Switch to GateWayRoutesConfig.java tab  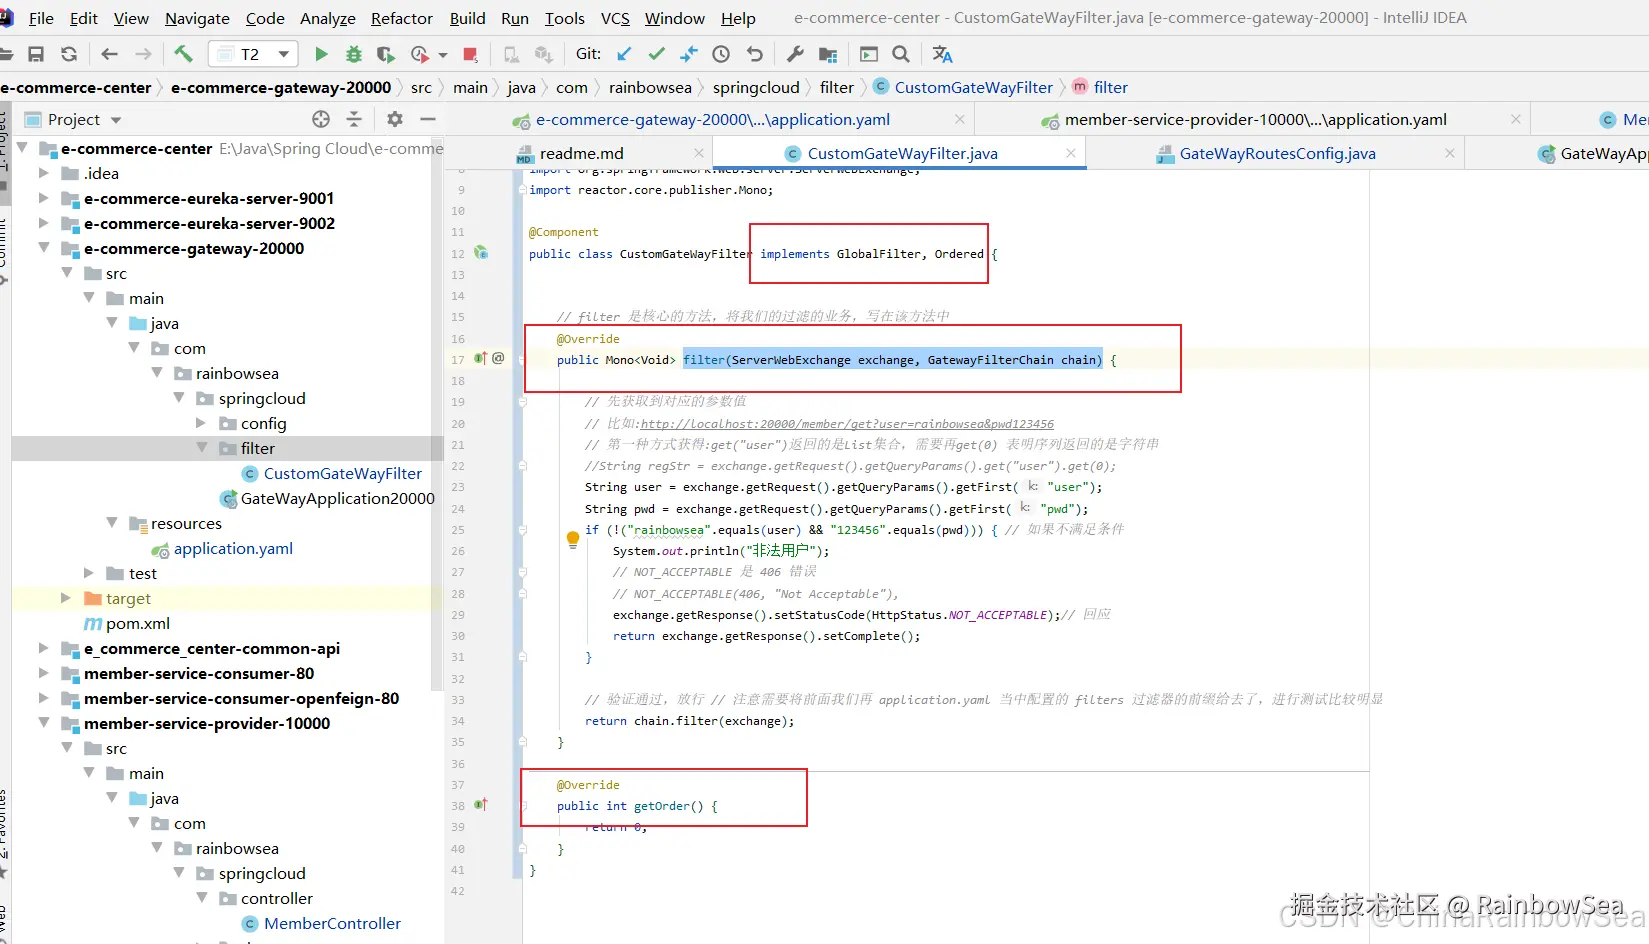point(1277,153)
